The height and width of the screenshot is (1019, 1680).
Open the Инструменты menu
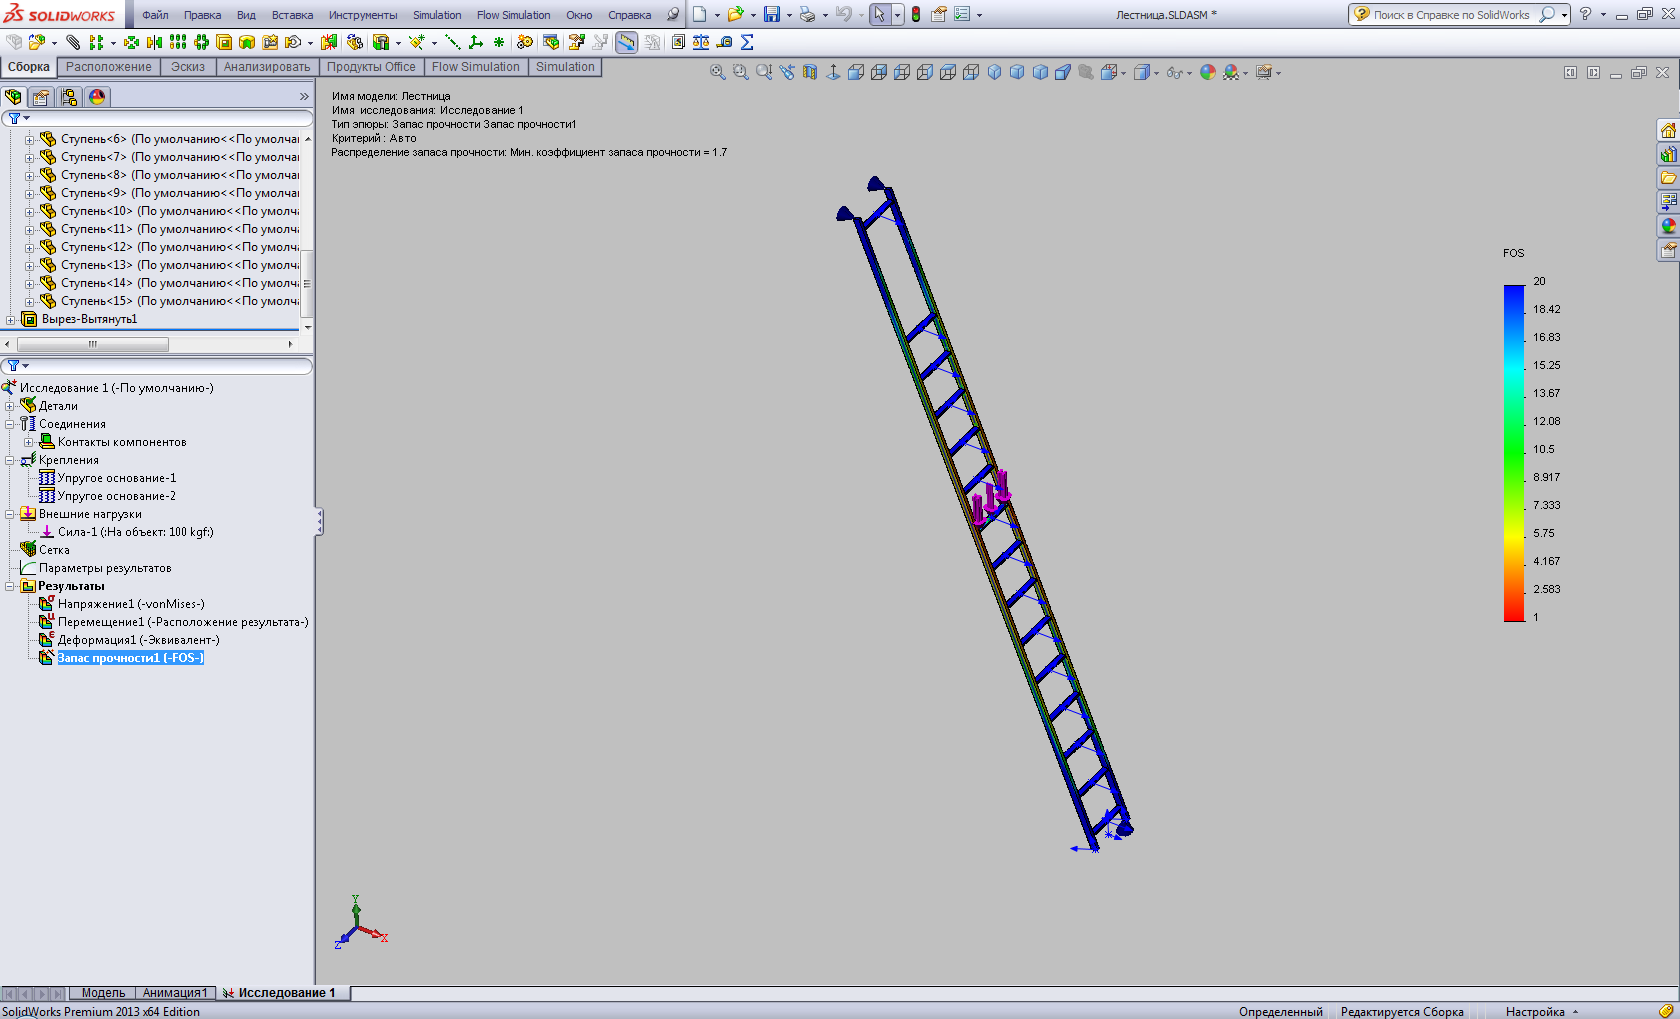coord(363,15)
